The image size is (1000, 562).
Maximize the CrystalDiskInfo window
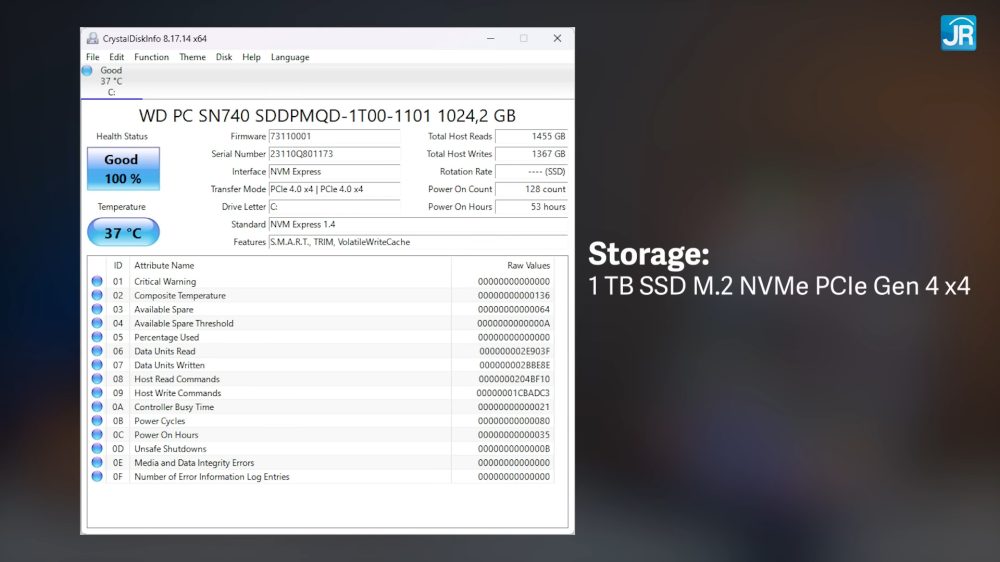pos(523,39)
